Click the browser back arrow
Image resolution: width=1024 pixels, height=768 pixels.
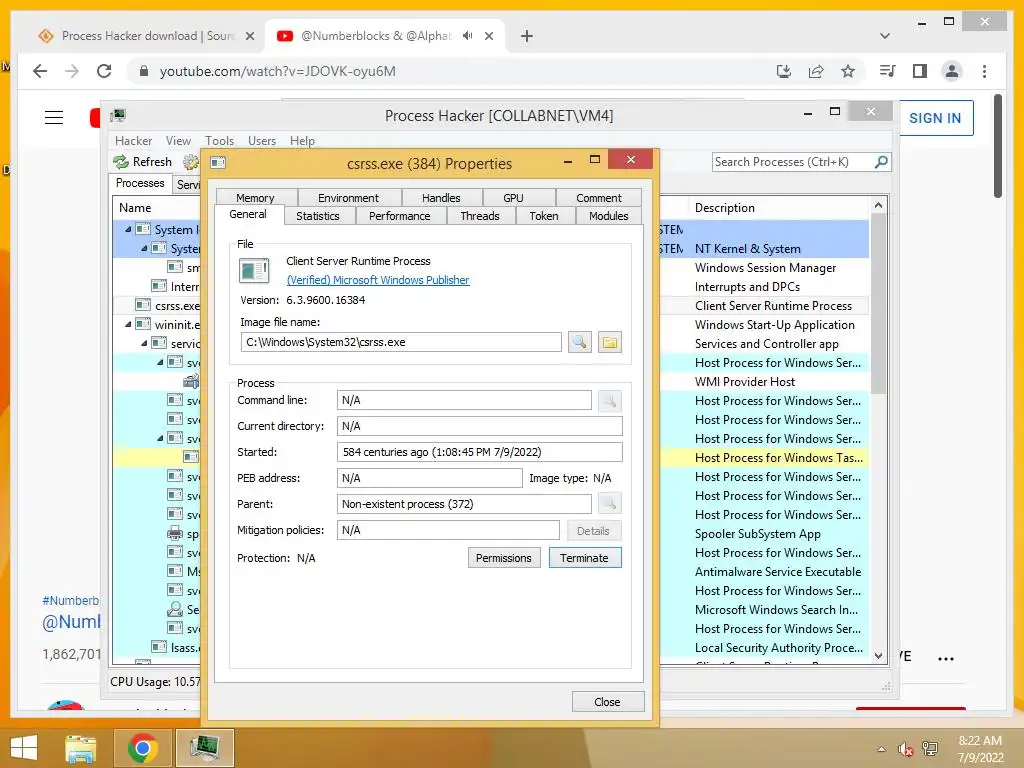point(40,71)
